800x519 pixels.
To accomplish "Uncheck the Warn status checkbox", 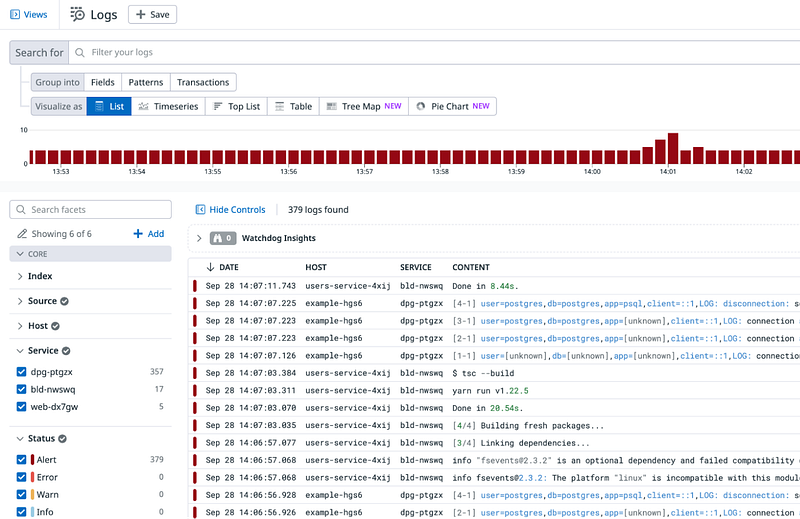I will pyautogui.click(x=21, y=495).
